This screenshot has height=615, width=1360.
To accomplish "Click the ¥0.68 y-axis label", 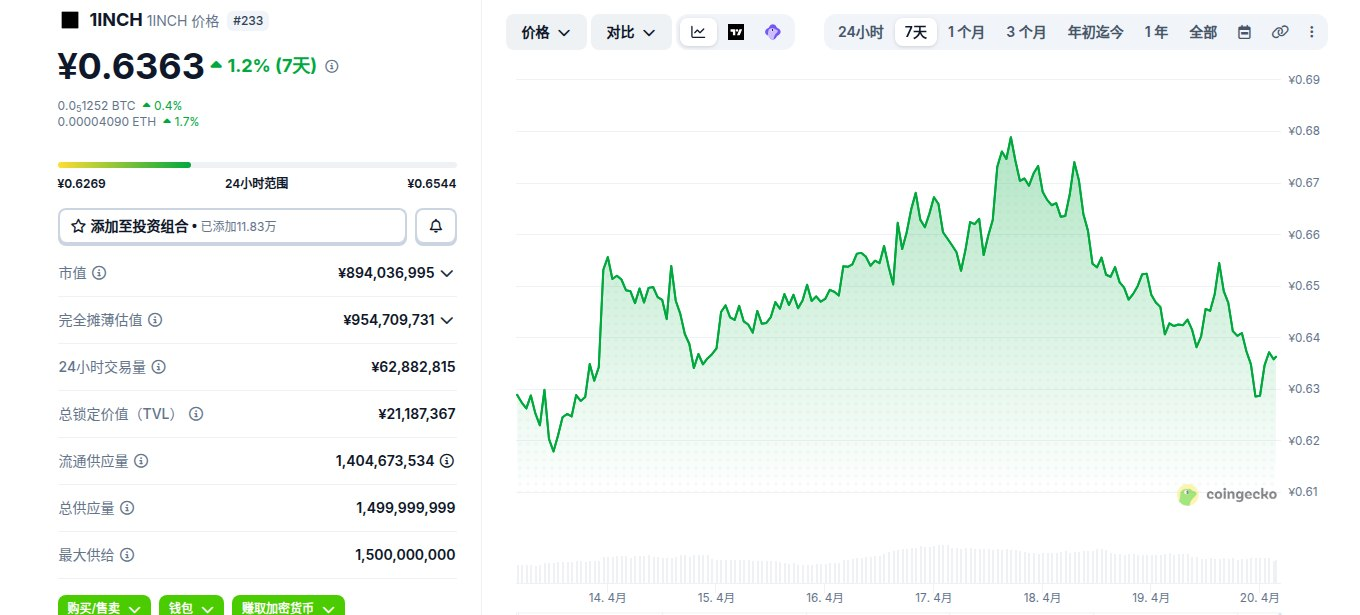I will pos(1303,131).
